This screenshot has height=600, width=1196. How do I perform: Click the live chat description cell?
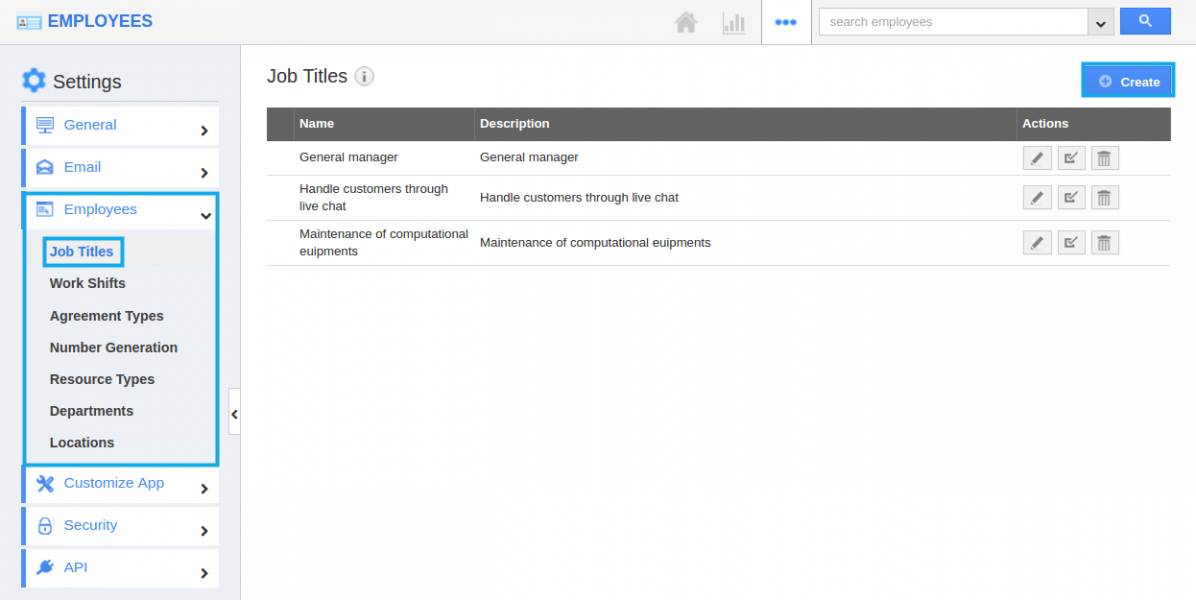(579, 197)
